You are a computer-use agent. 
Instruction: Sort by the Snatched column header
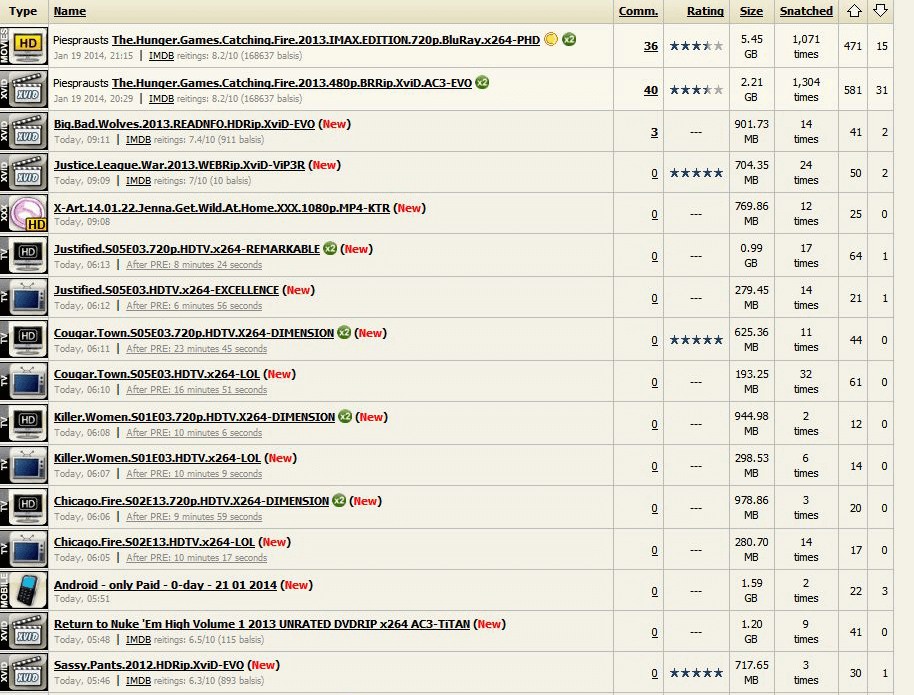806,11
